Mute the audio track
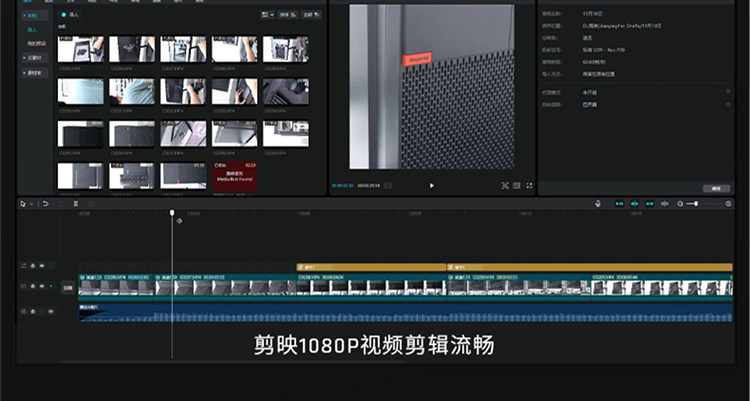Viewport: 750px width, 401px height. (51, 311)
